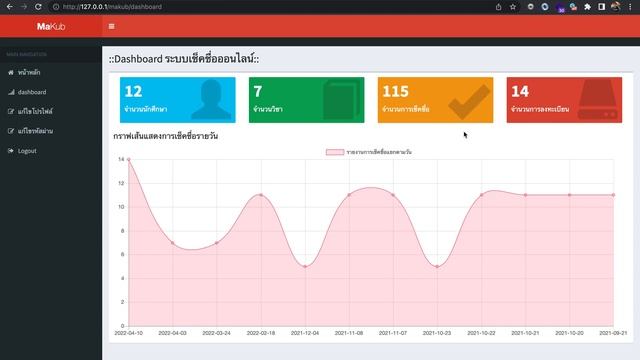Click the data point for 2021-10-22
640x360 pixels.
coord(481,195)
